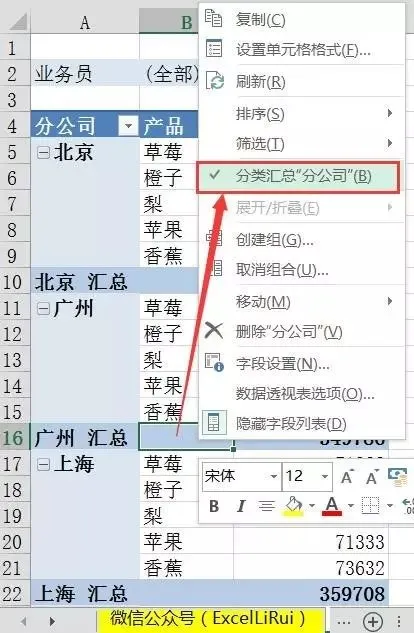
Task: Click the field settings (字段设置) icon
Action: (214, 362)
